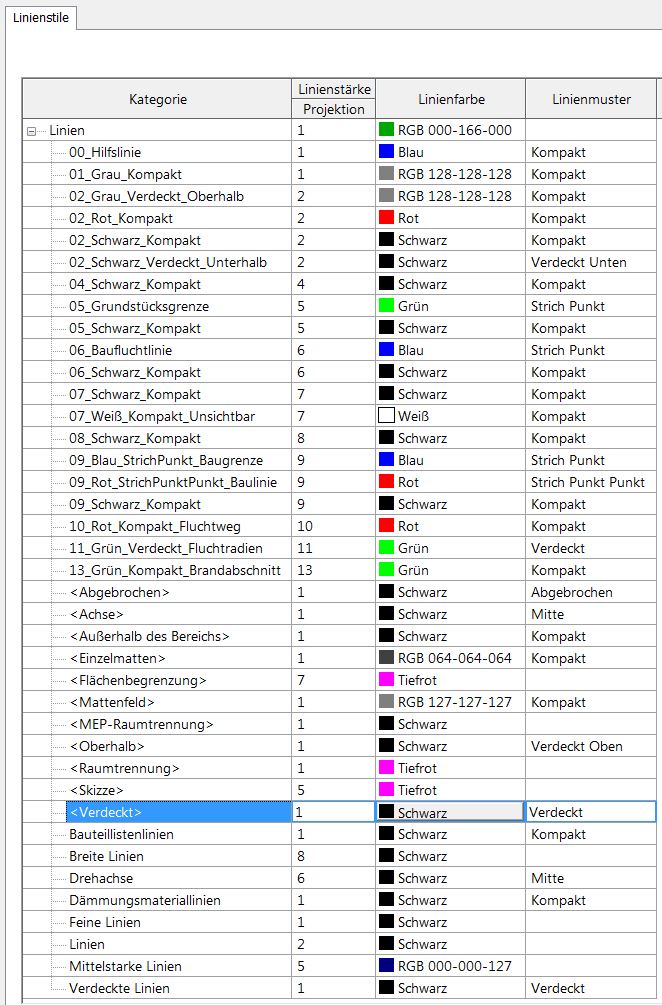
Task: Open the blue color swatch for 00_Hilfslinie
Action: point(387,153)
